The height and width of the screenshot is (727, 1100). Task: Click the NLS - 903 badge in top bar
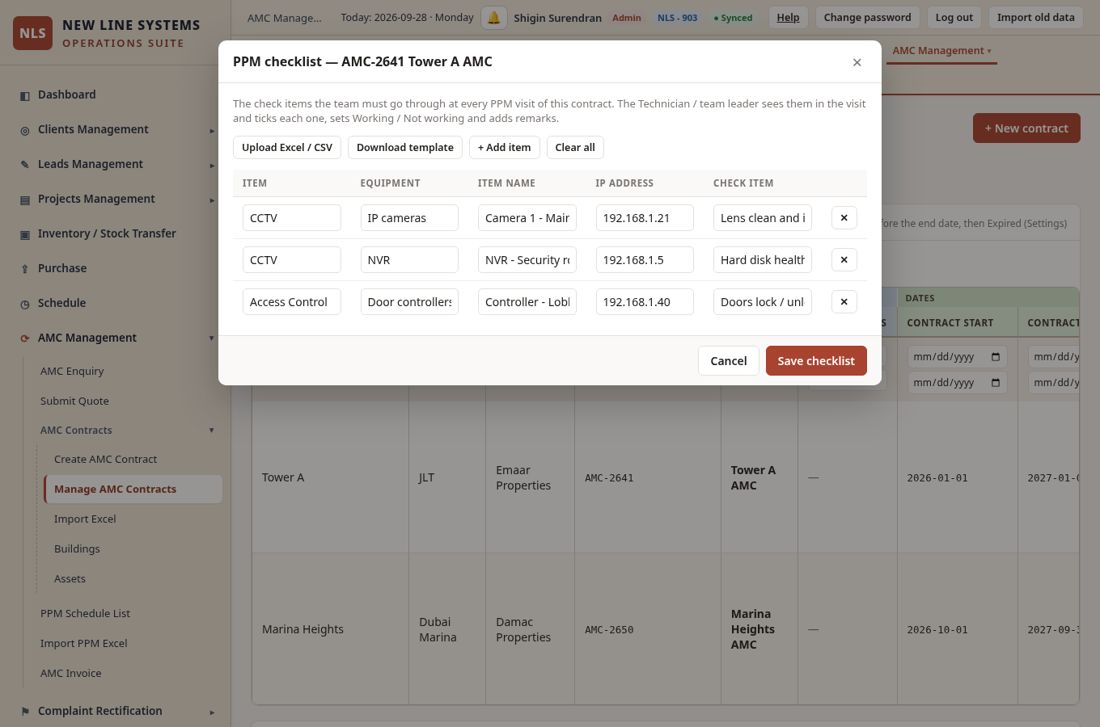point(677,18)
